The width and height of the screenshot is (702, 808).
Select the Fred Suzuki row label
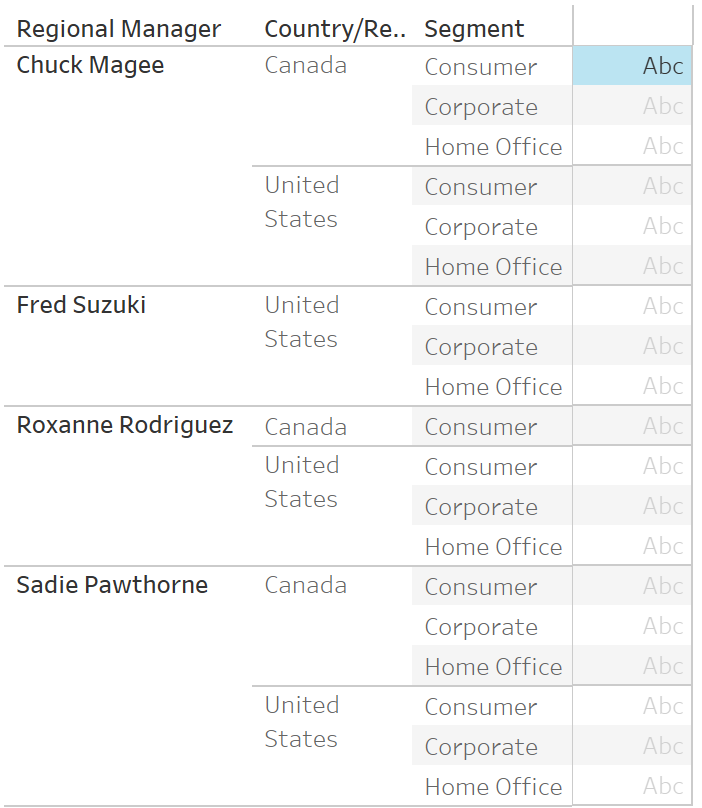click(81, 305)
